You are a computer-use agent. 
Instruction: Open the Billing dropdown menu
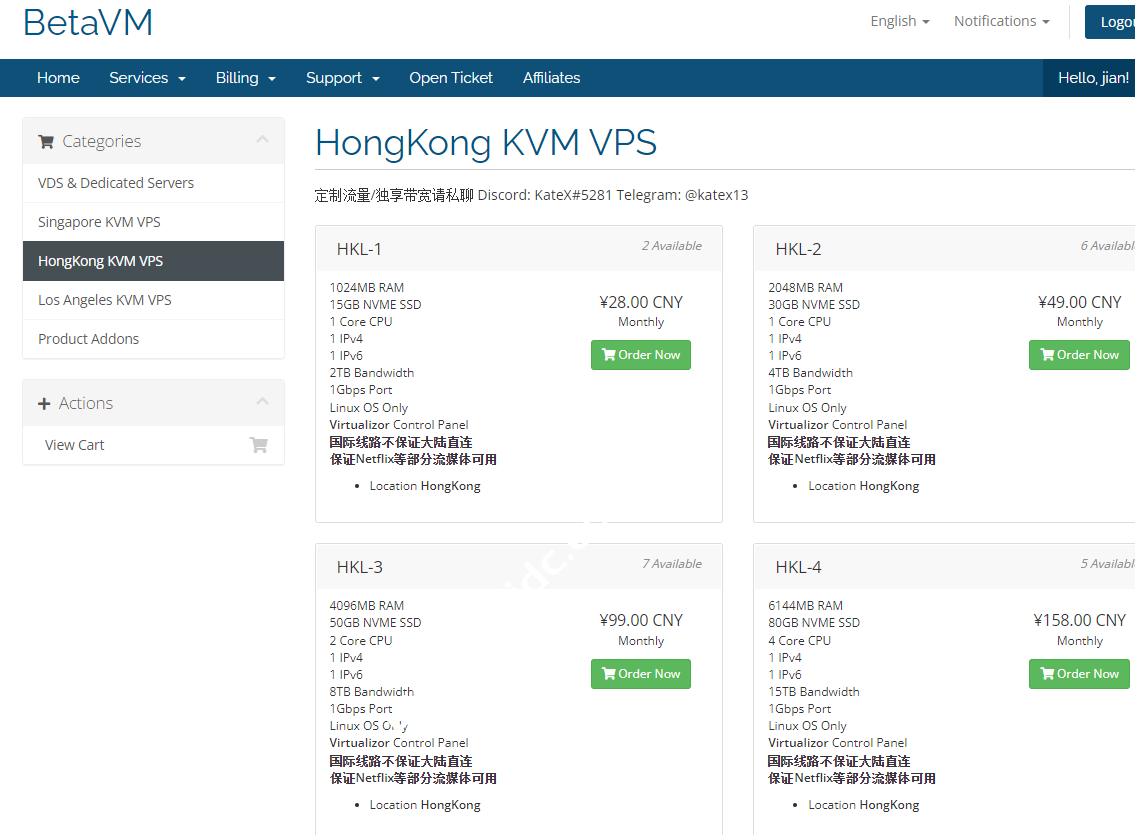(x=245, y=77)
